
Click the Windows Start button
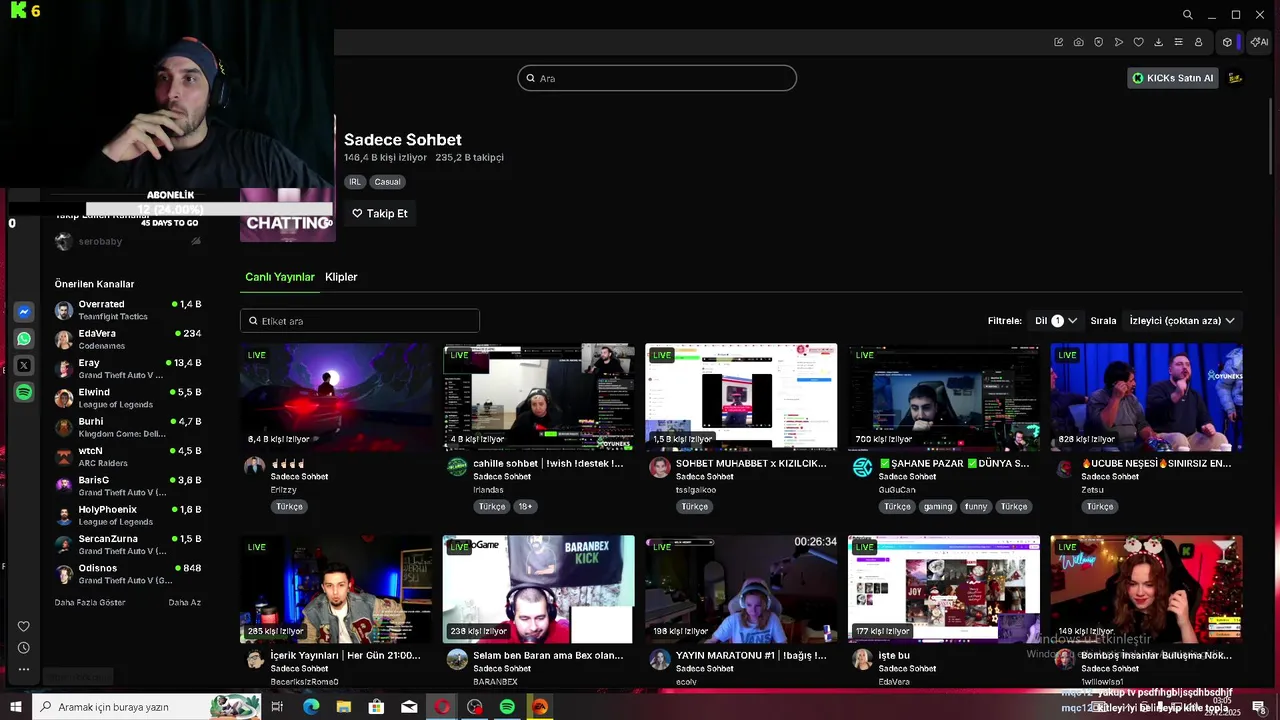pyautogui.click(x=16, y=707)
